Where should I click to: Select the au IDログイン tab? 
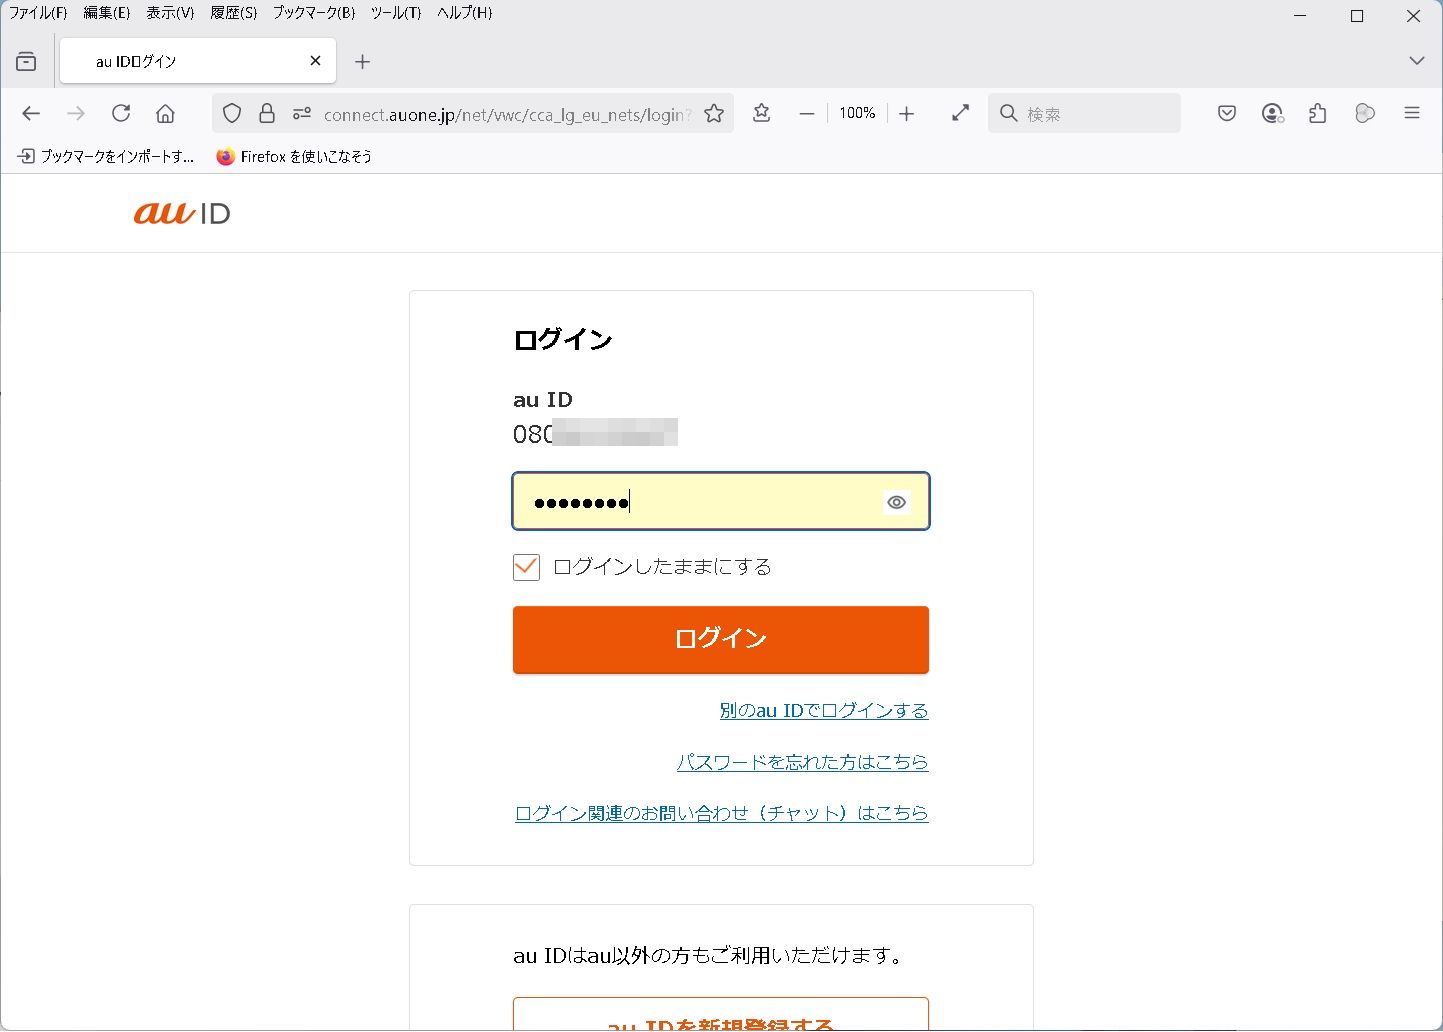pos(198,61)
